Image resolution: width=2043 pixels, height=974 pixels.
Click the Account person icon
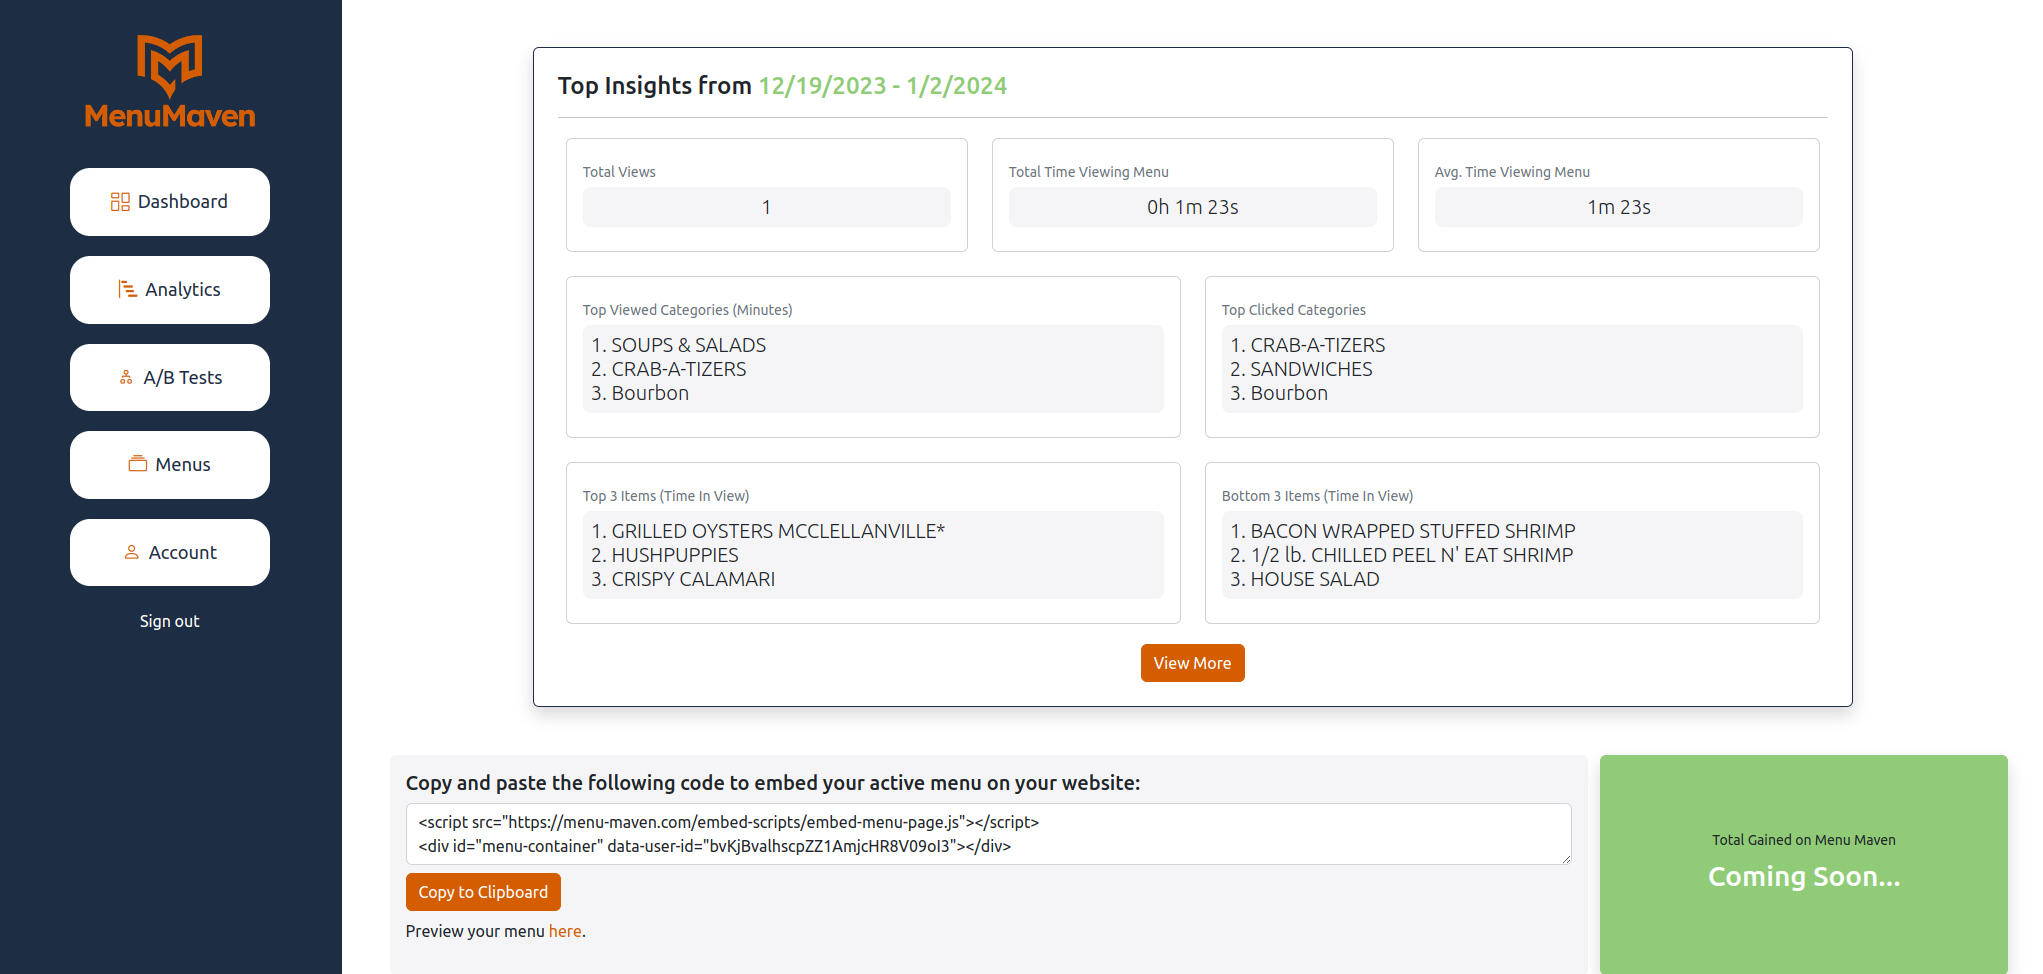coord(131,553)
